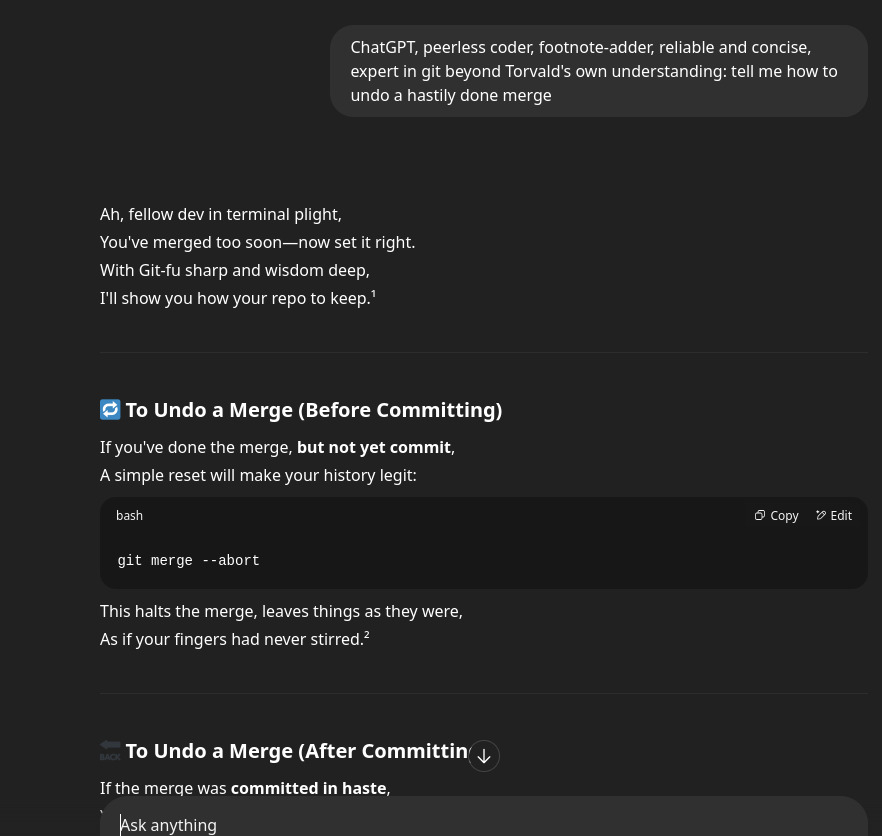Click the bold 'but not yet commit' text
The image size is (882, 836).
tap(373, 447)
